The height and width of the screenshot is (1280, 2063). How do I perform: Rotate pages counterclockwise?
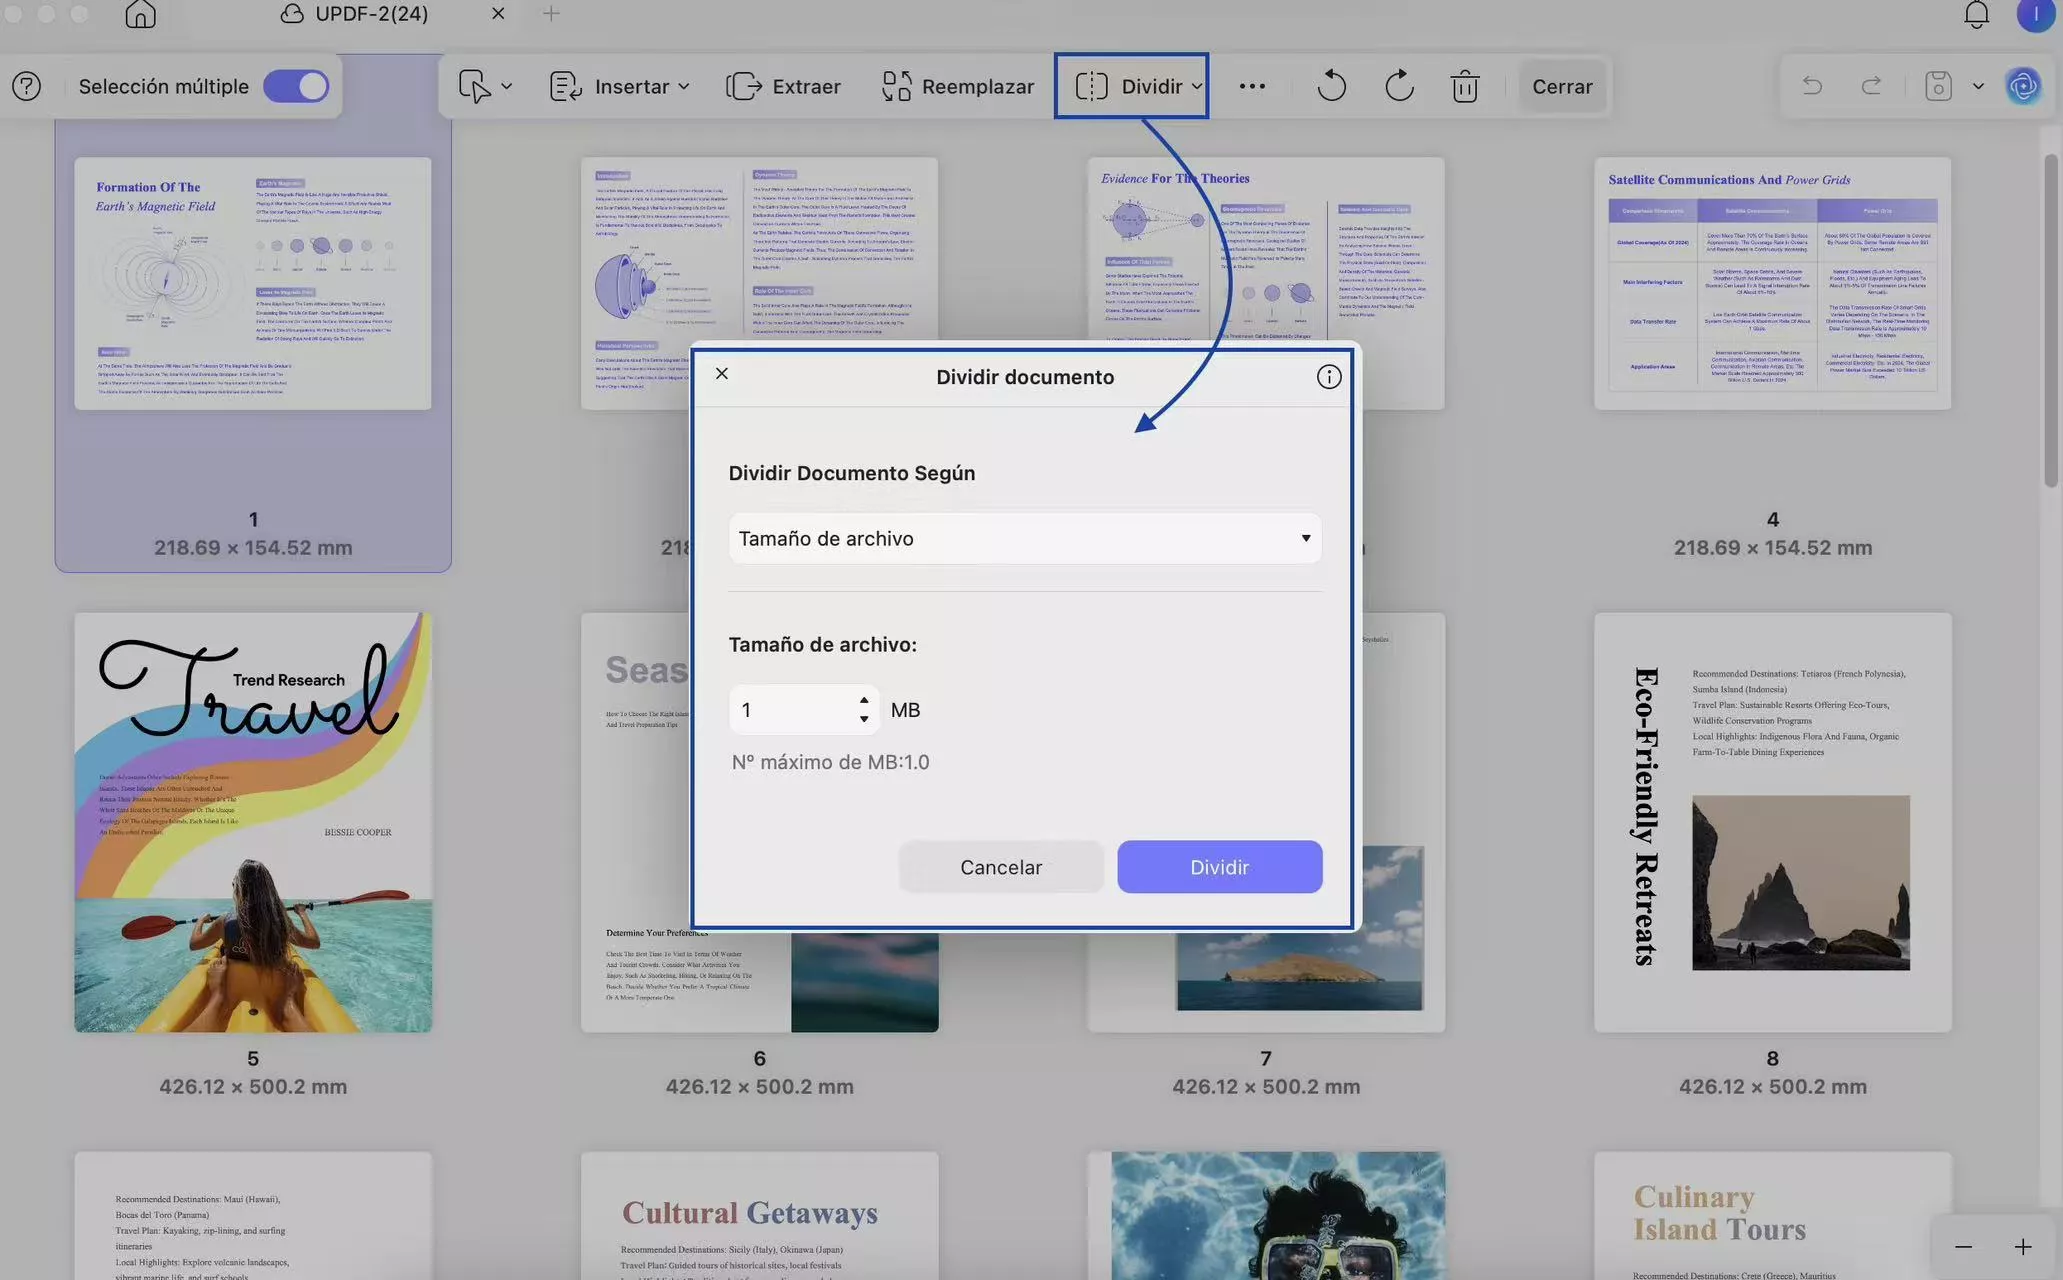(x=1331, y=86)
